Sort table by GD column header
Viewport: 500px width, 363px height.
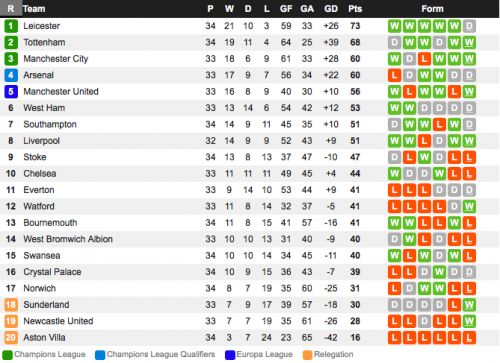pyautogui.click(x=331, y=9)
